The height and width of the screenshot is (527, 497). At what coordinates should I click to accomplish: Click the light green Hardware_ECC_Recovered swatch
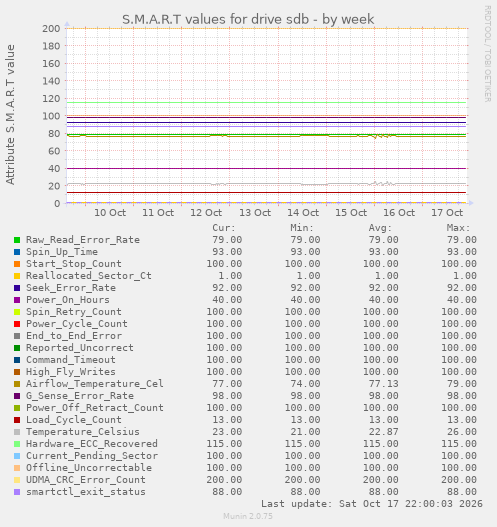pyautogui.click(x=17, y=444)
